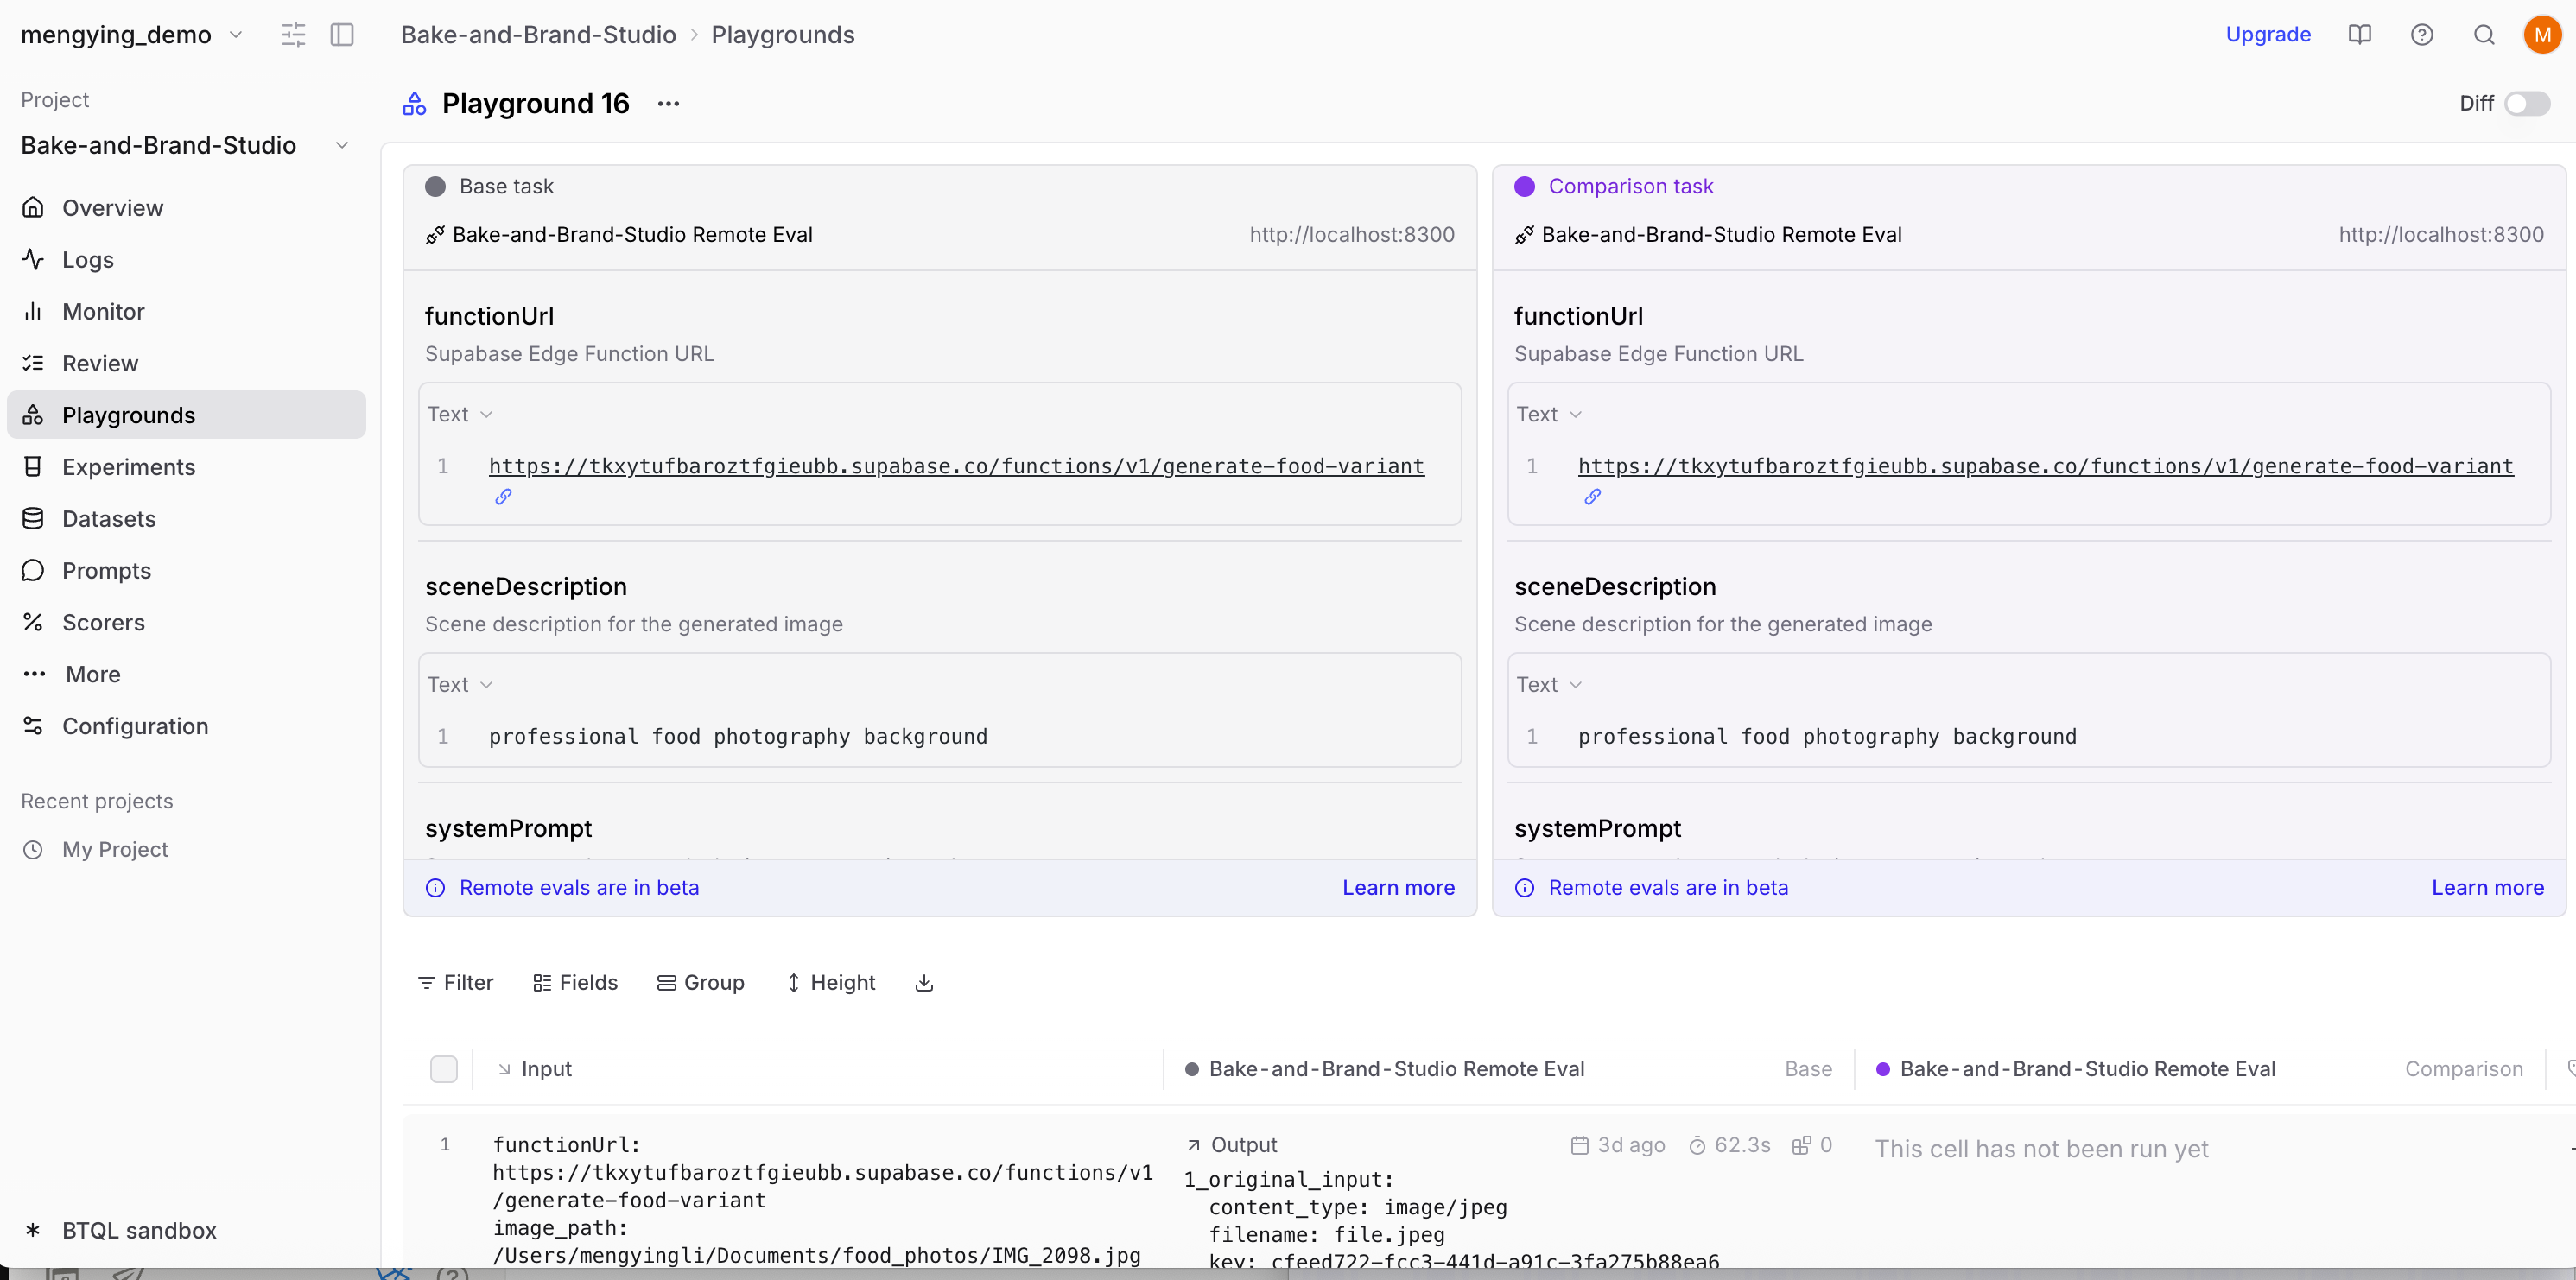Check the select-all checkbox in table header
The image size is (2576, 1280).
[444, 1068]
